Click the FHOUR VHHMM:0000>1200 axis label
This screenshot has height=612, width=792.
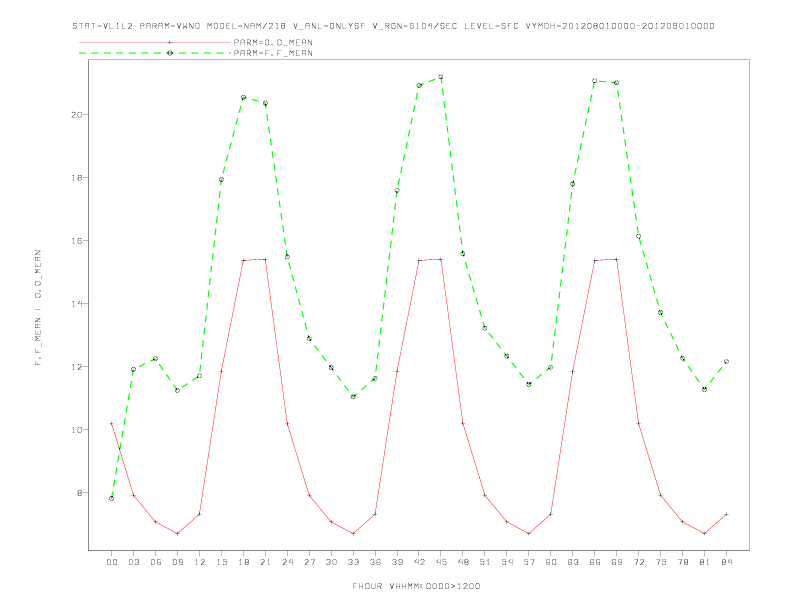(x=416, y=586)
